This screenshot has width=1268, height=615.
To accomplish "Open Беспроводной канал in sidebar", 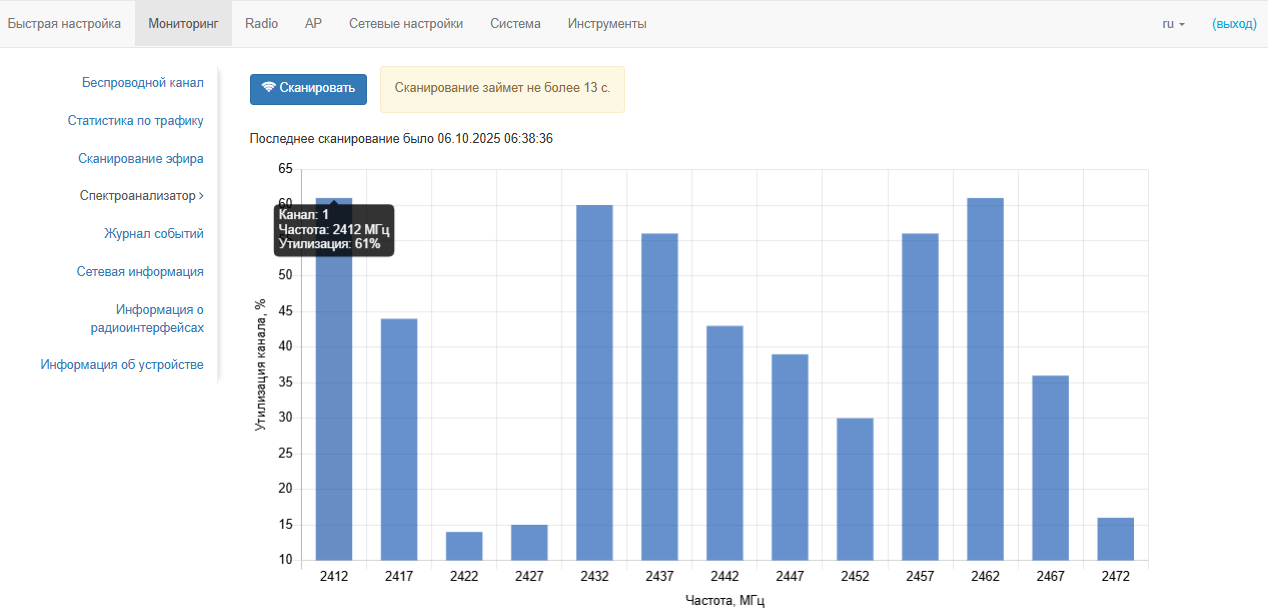I will [142, 83].
